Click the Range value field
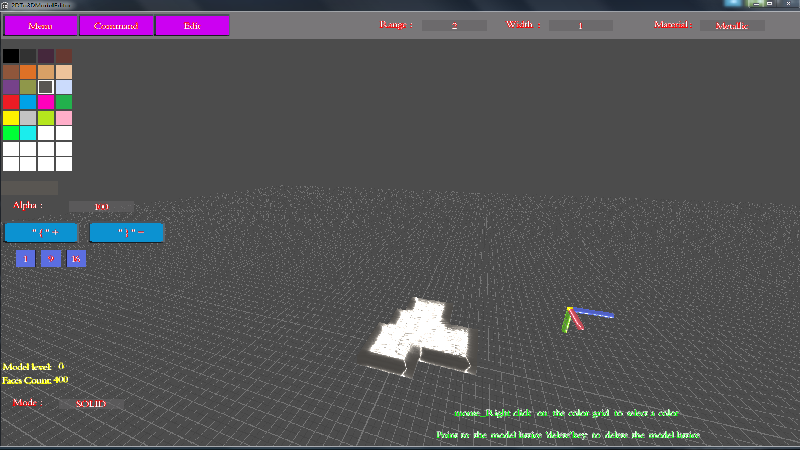800x450 pixels. (454, 25)
